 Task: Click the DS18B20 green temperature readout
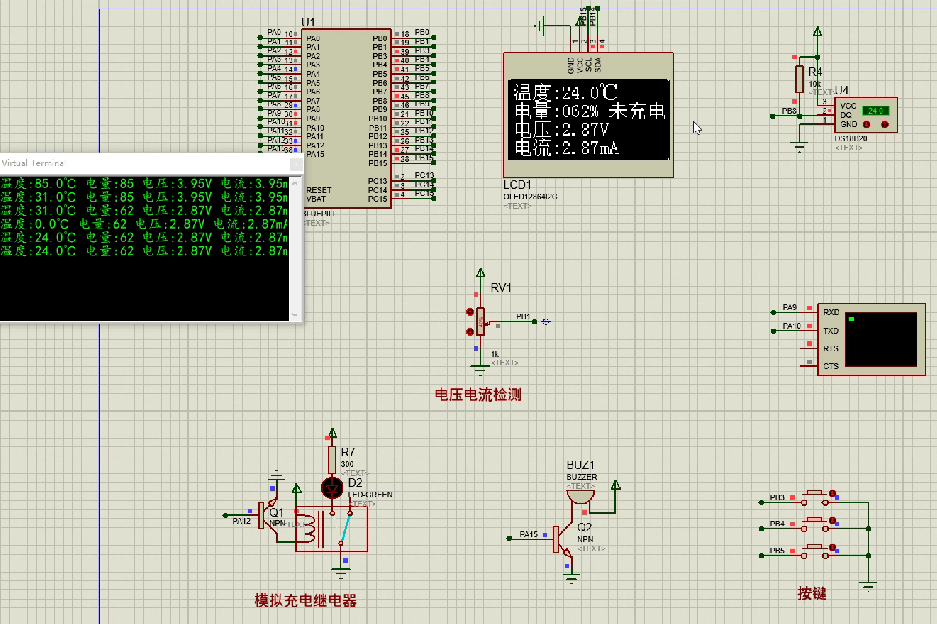[875, 110]
